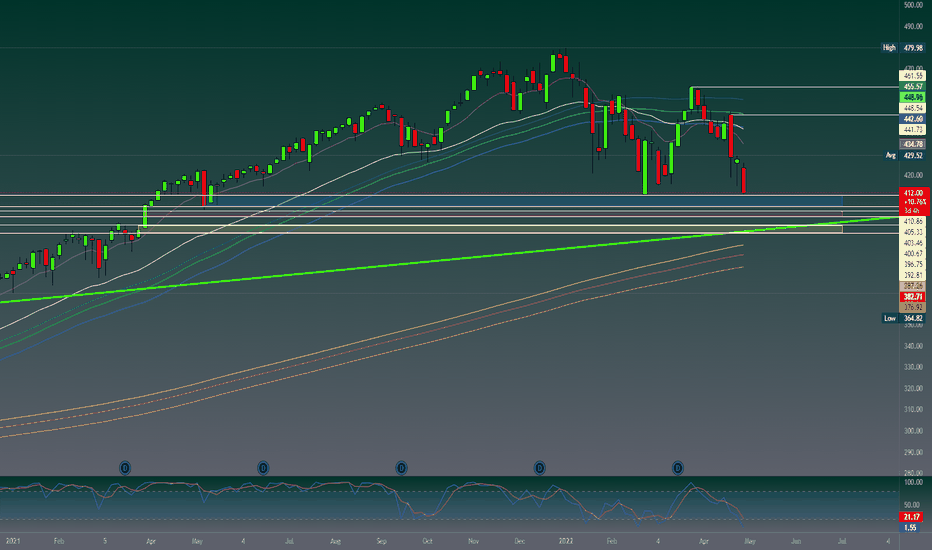This screenshot has width=932, height=550.
Task: Click the 340.00 price scale label
Action: click(913, 345)
